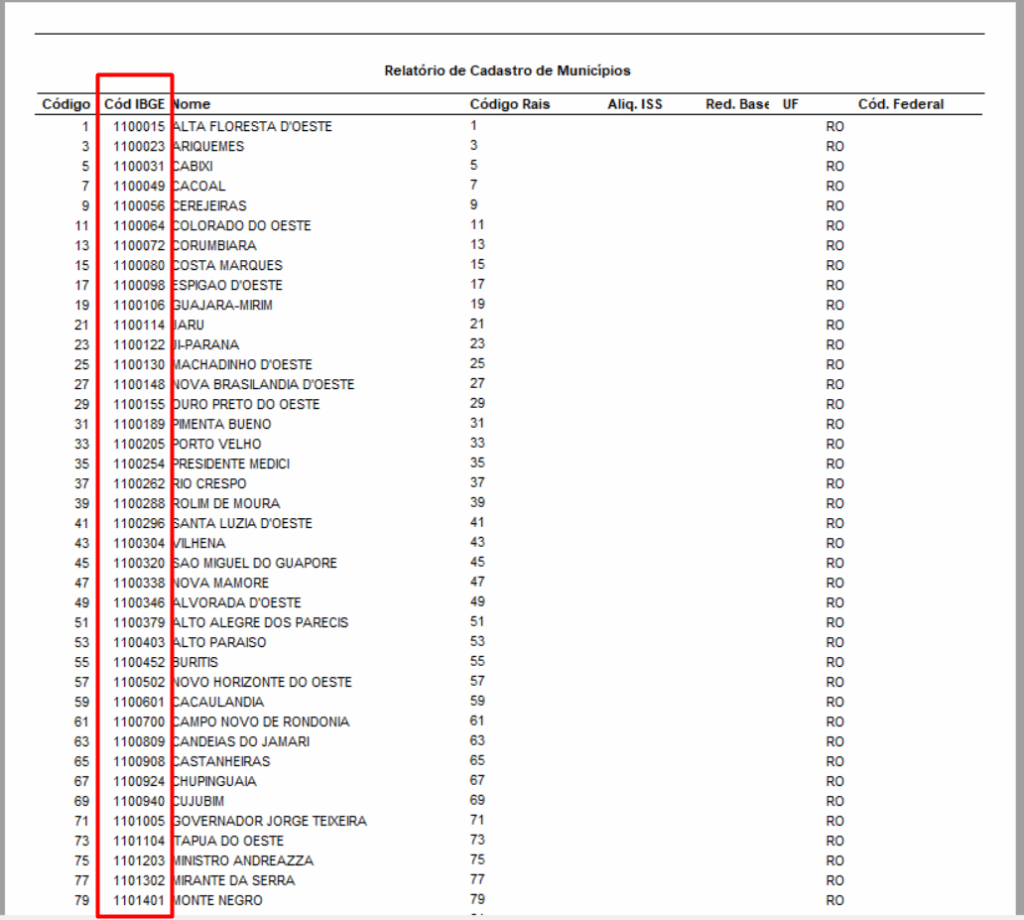Select the municipality name PORTO VELHO
Screen dimensions: 1024x920
(x=217, y=444)
